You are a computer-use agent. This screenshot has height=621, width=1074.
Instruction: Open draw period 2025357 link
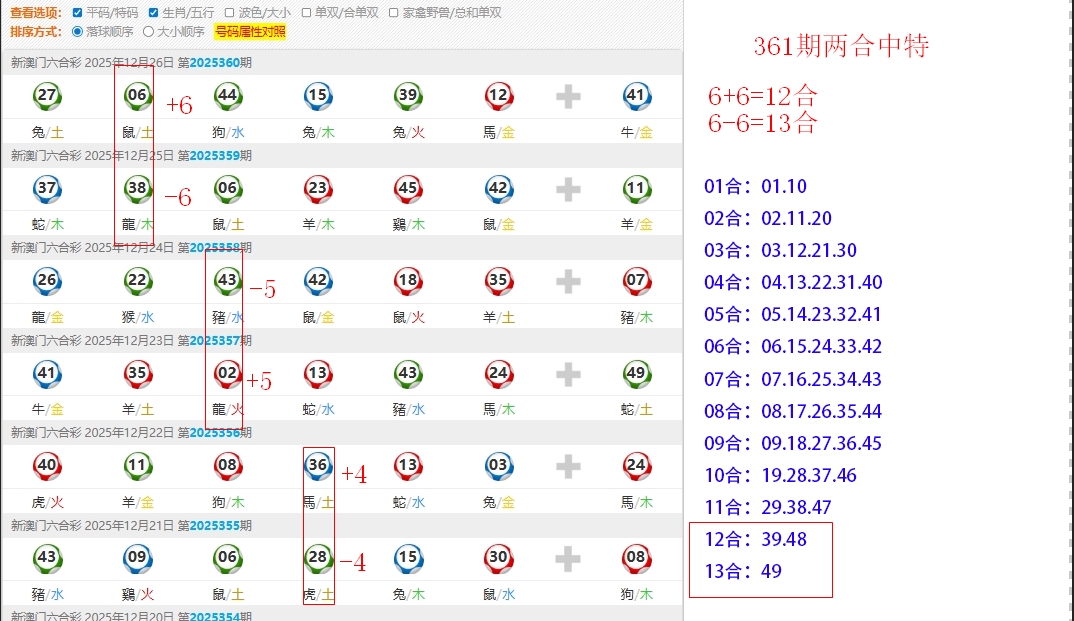215,340
